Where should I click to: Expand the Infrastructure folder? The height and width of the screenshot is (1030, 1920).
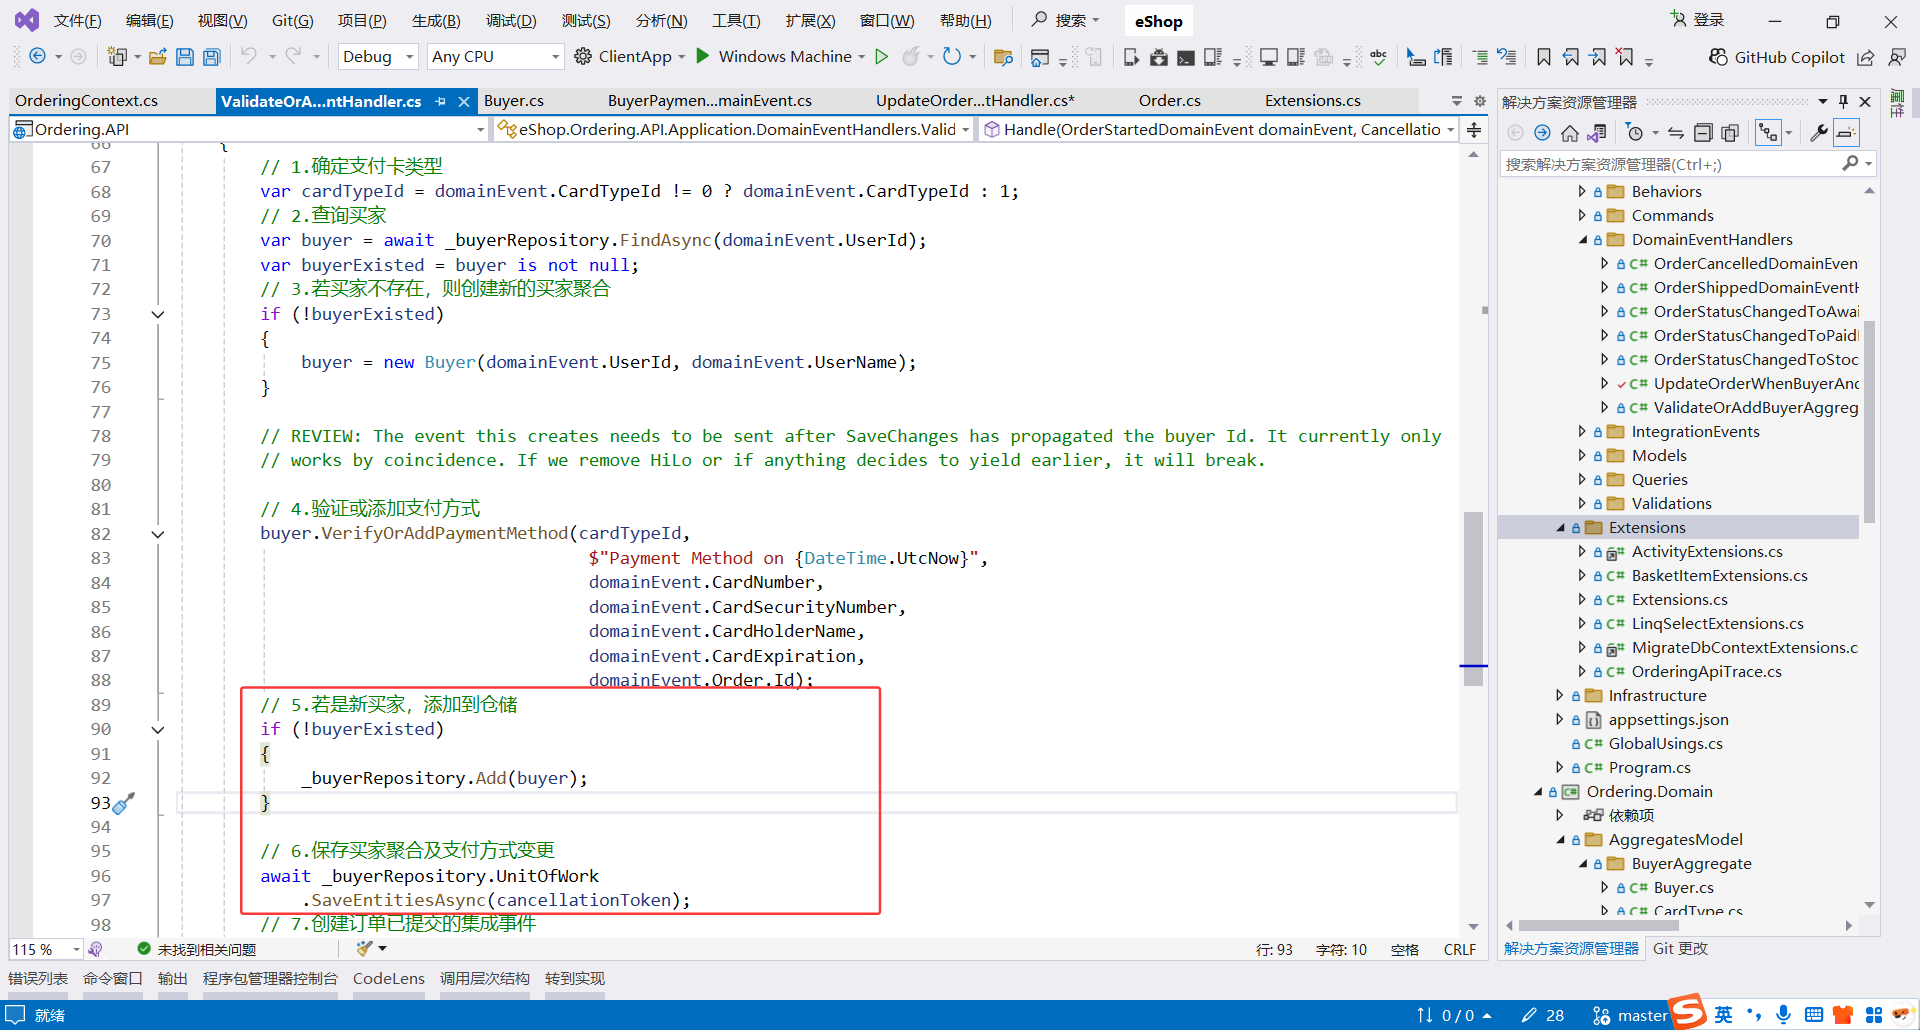(x=1559, y=695)
